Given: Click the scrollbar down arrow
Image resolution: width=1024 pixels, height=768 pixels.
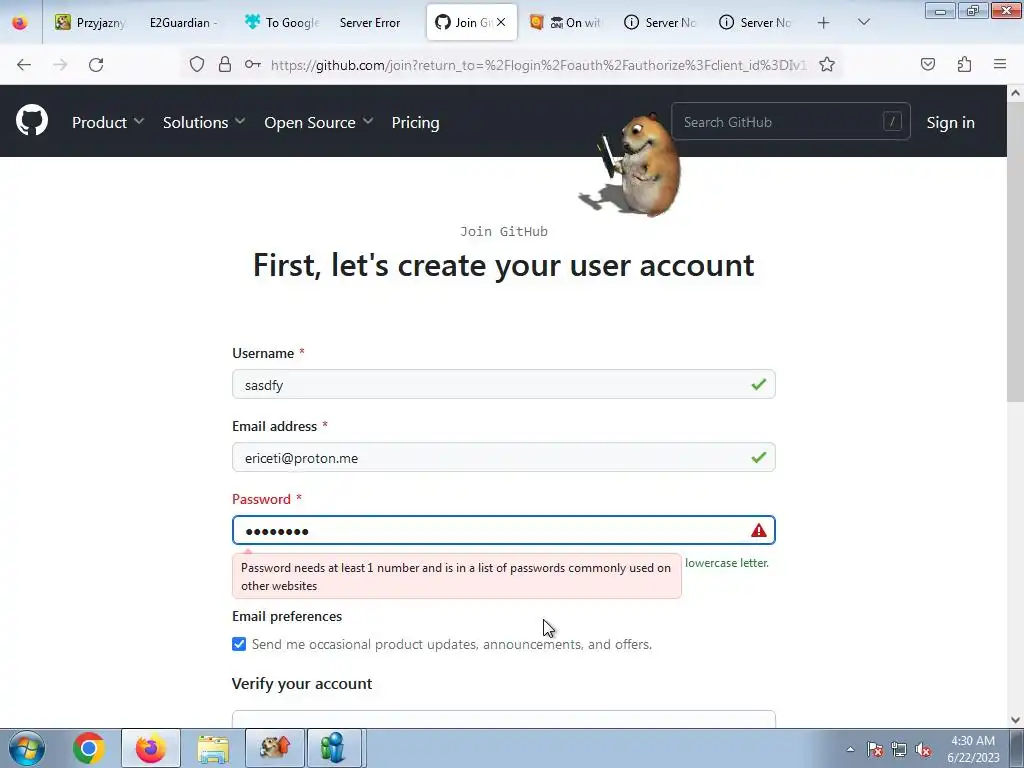Looking at the screenshot, I should pos(1015,720).
